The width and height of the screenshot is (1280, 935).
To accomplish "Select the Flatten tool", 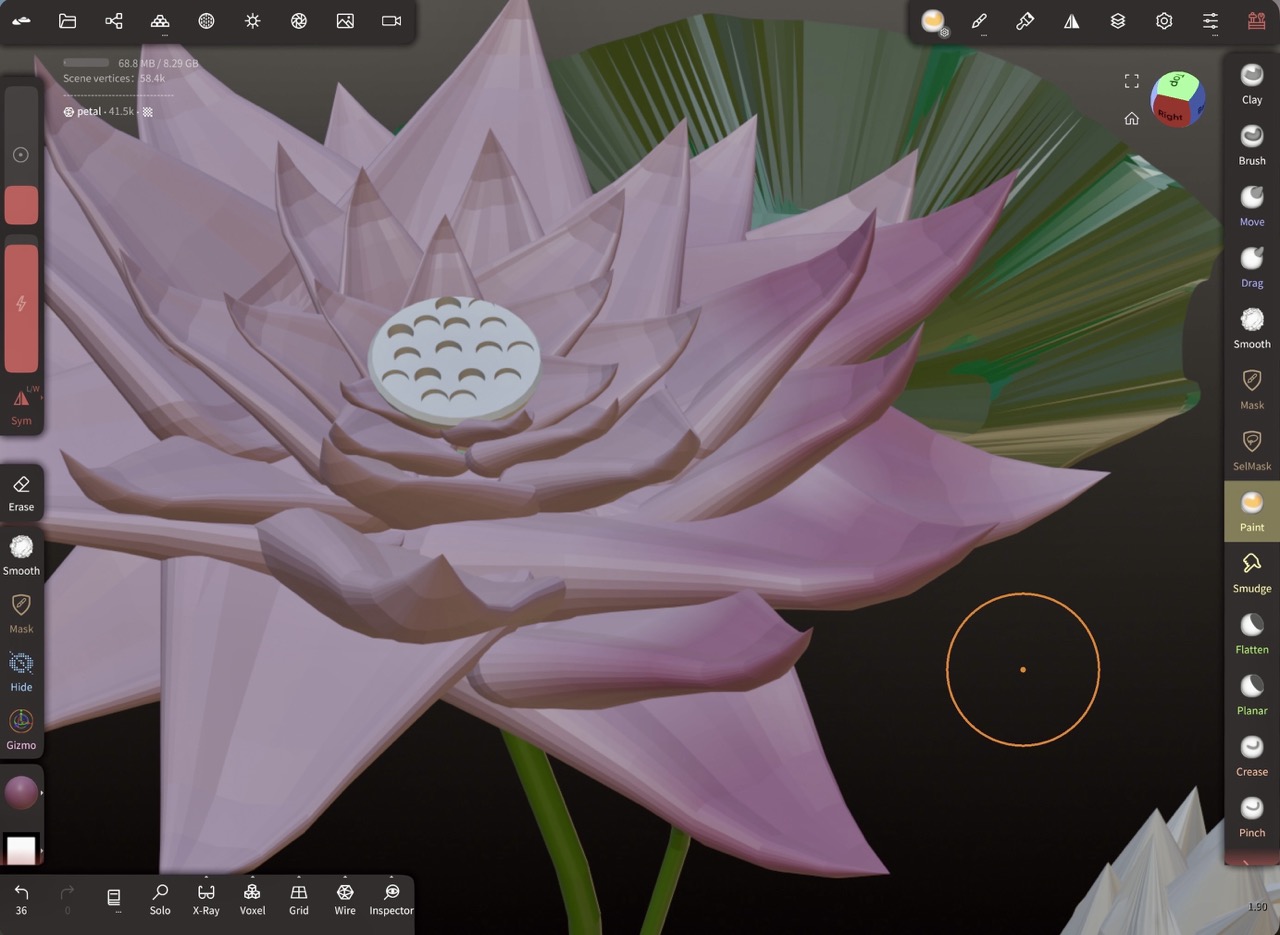I will (1252, 633).
